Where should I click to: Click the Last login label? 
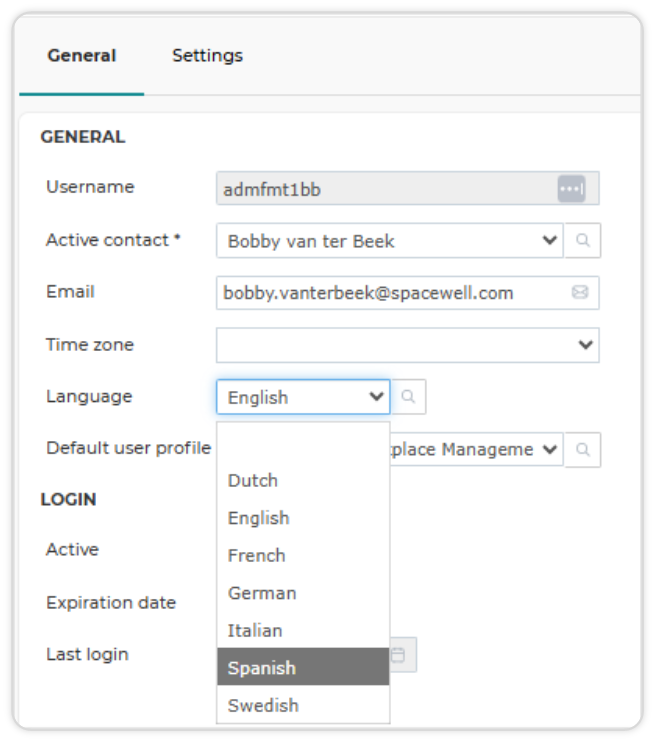87,654
